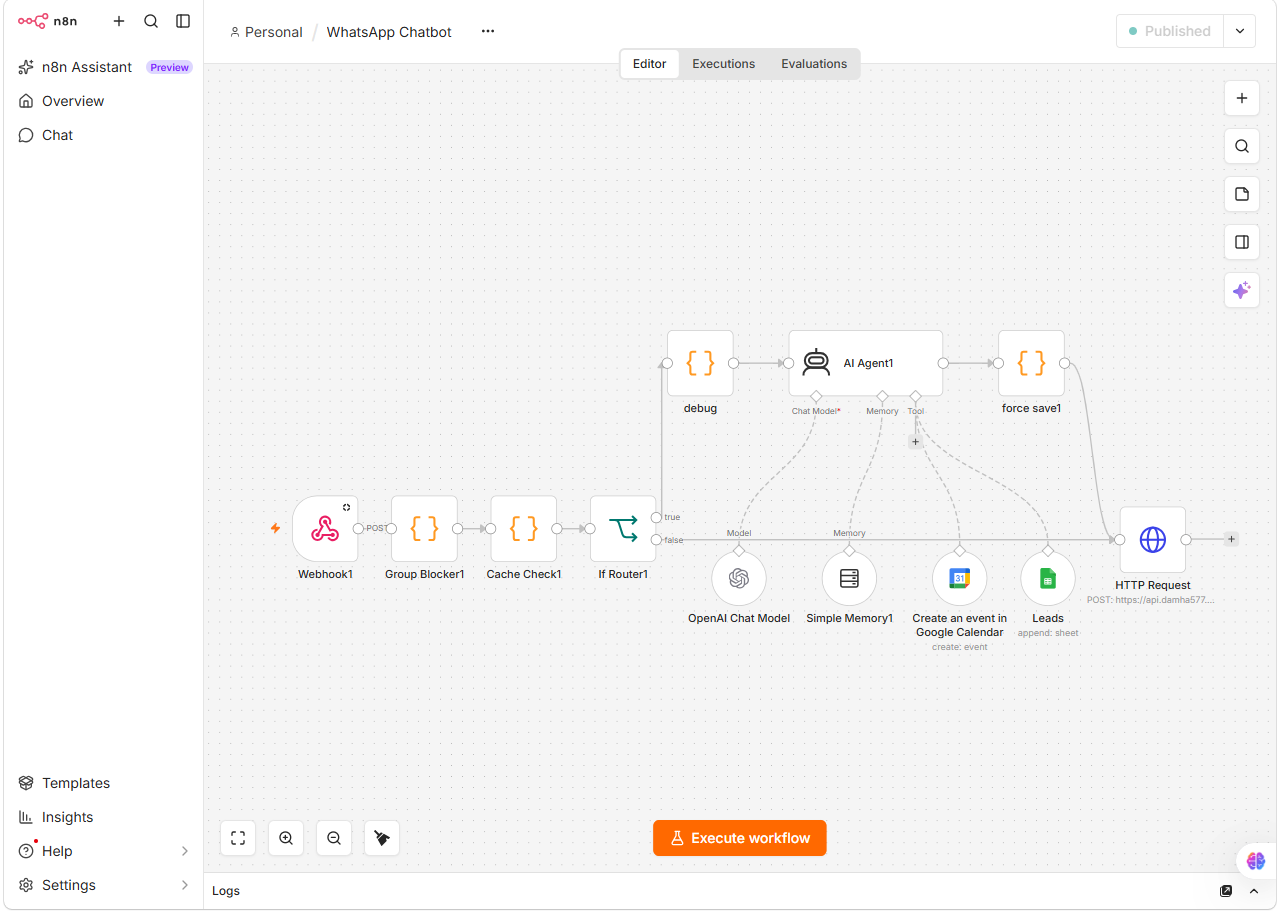Select the If Router1 node

coord(623,529)
